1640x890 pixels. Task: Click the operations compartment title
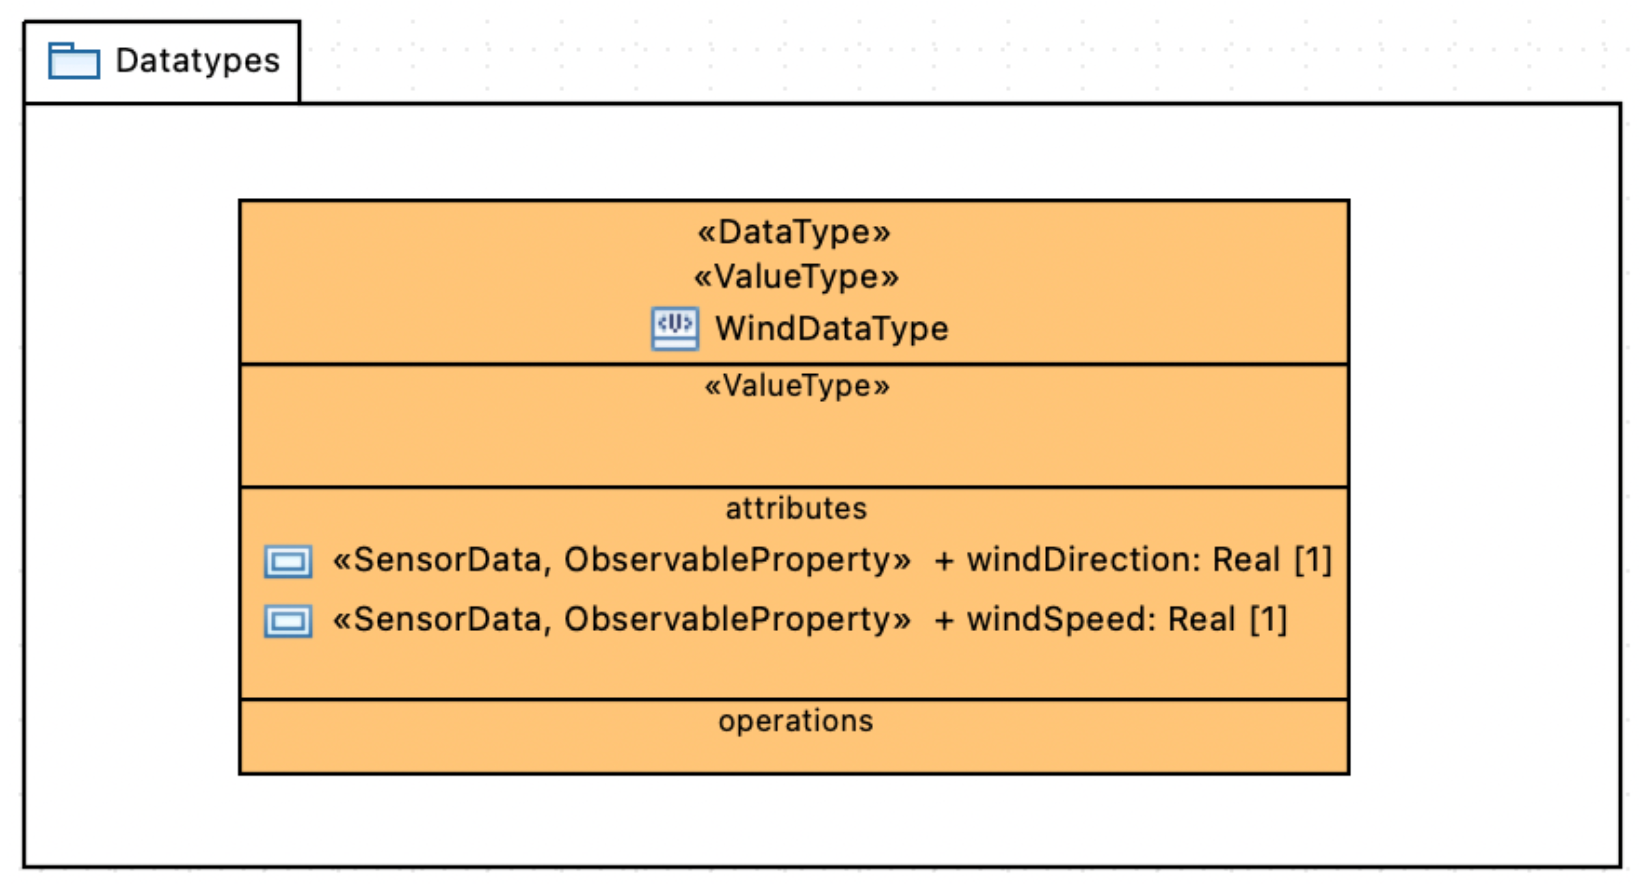click(x=796, y=721)
